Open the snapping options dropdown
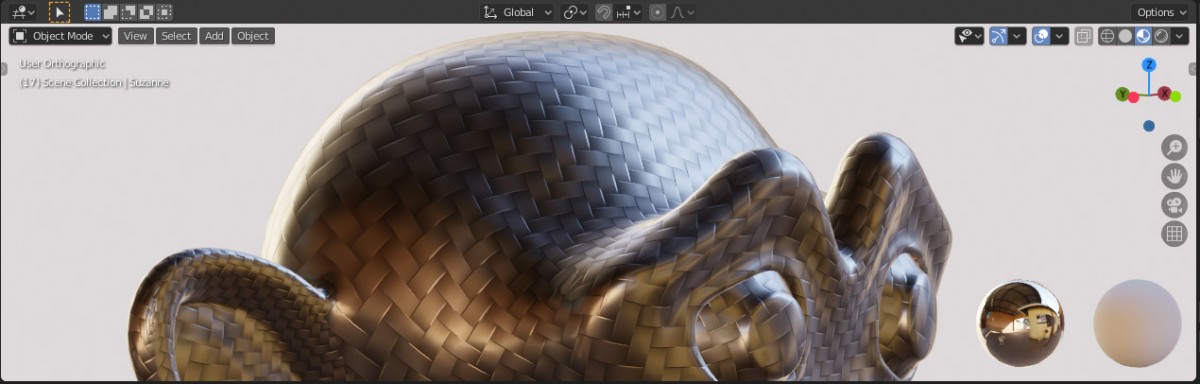Screen dimensions: 1200x384 (x=629, y=12)
